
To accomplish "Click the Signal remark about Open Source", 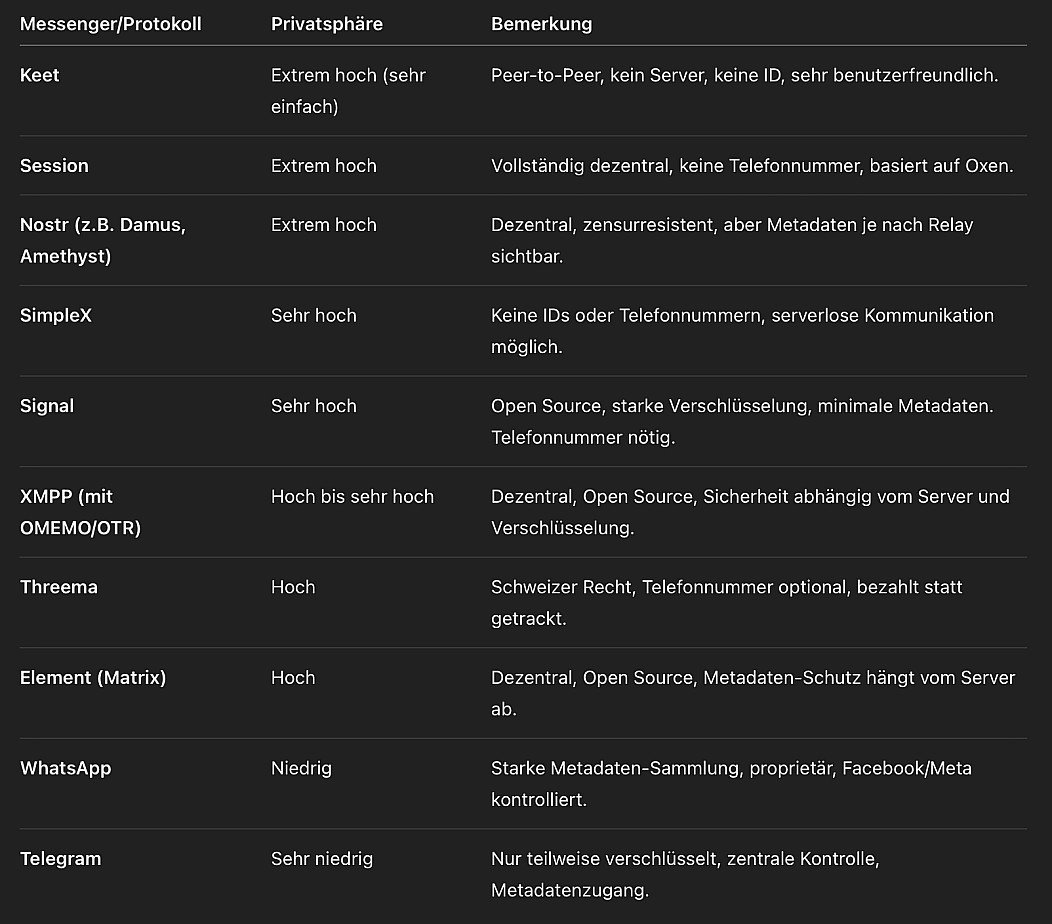I will coord(740,421).
